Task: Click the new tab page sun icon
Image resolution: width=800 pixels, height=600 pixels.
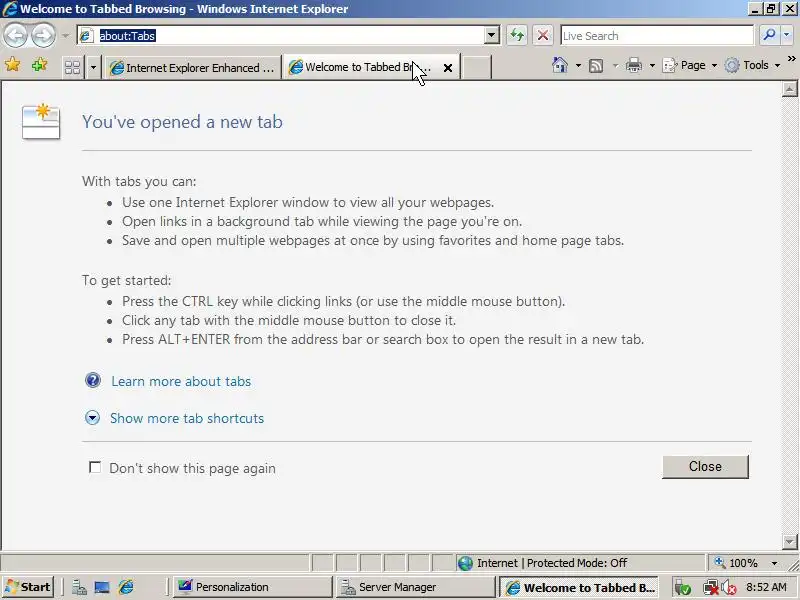Action: coord(41,121)
